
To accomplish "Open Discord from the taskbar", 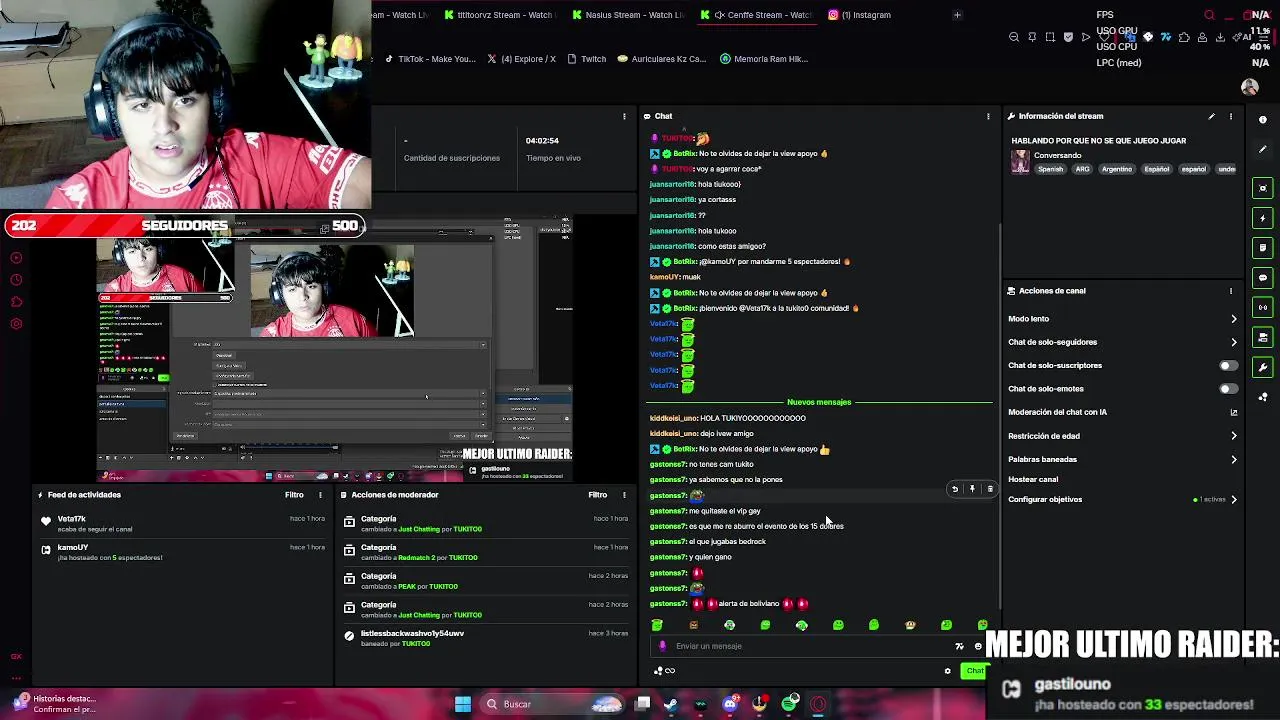I will pyautogui.click(x=730, y=704).
